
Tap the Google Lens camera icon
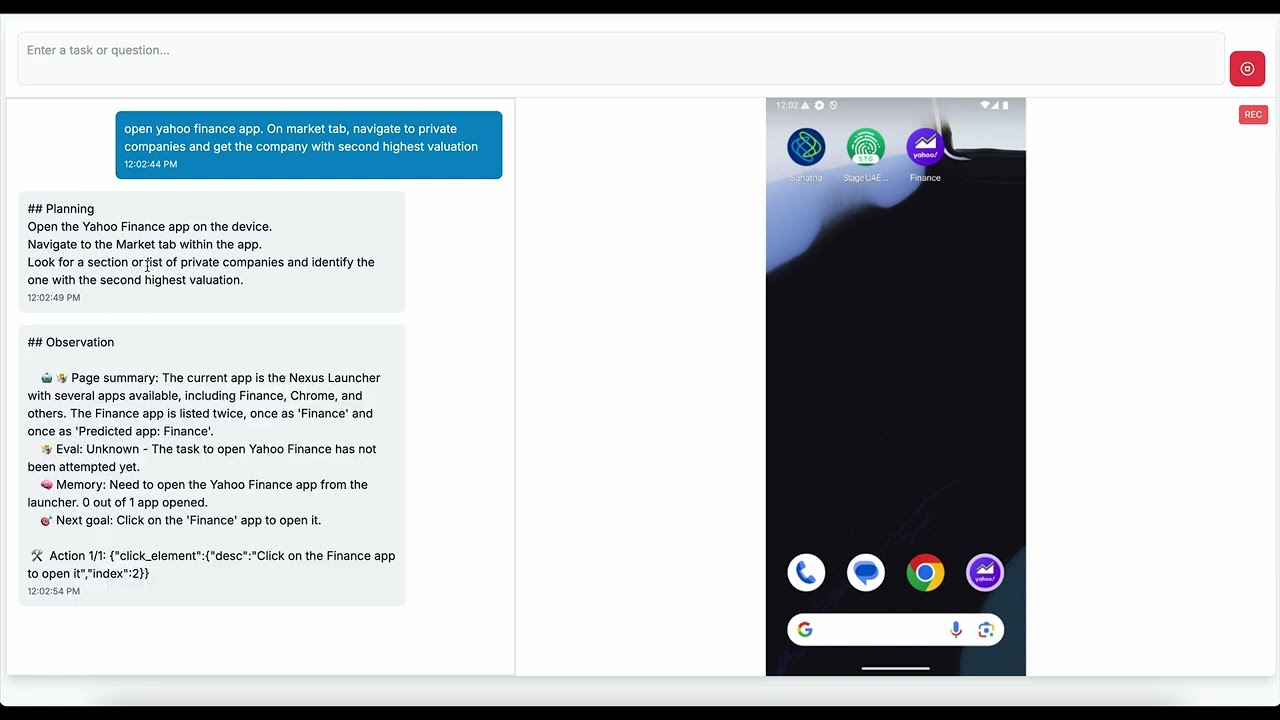click(986, 630)
